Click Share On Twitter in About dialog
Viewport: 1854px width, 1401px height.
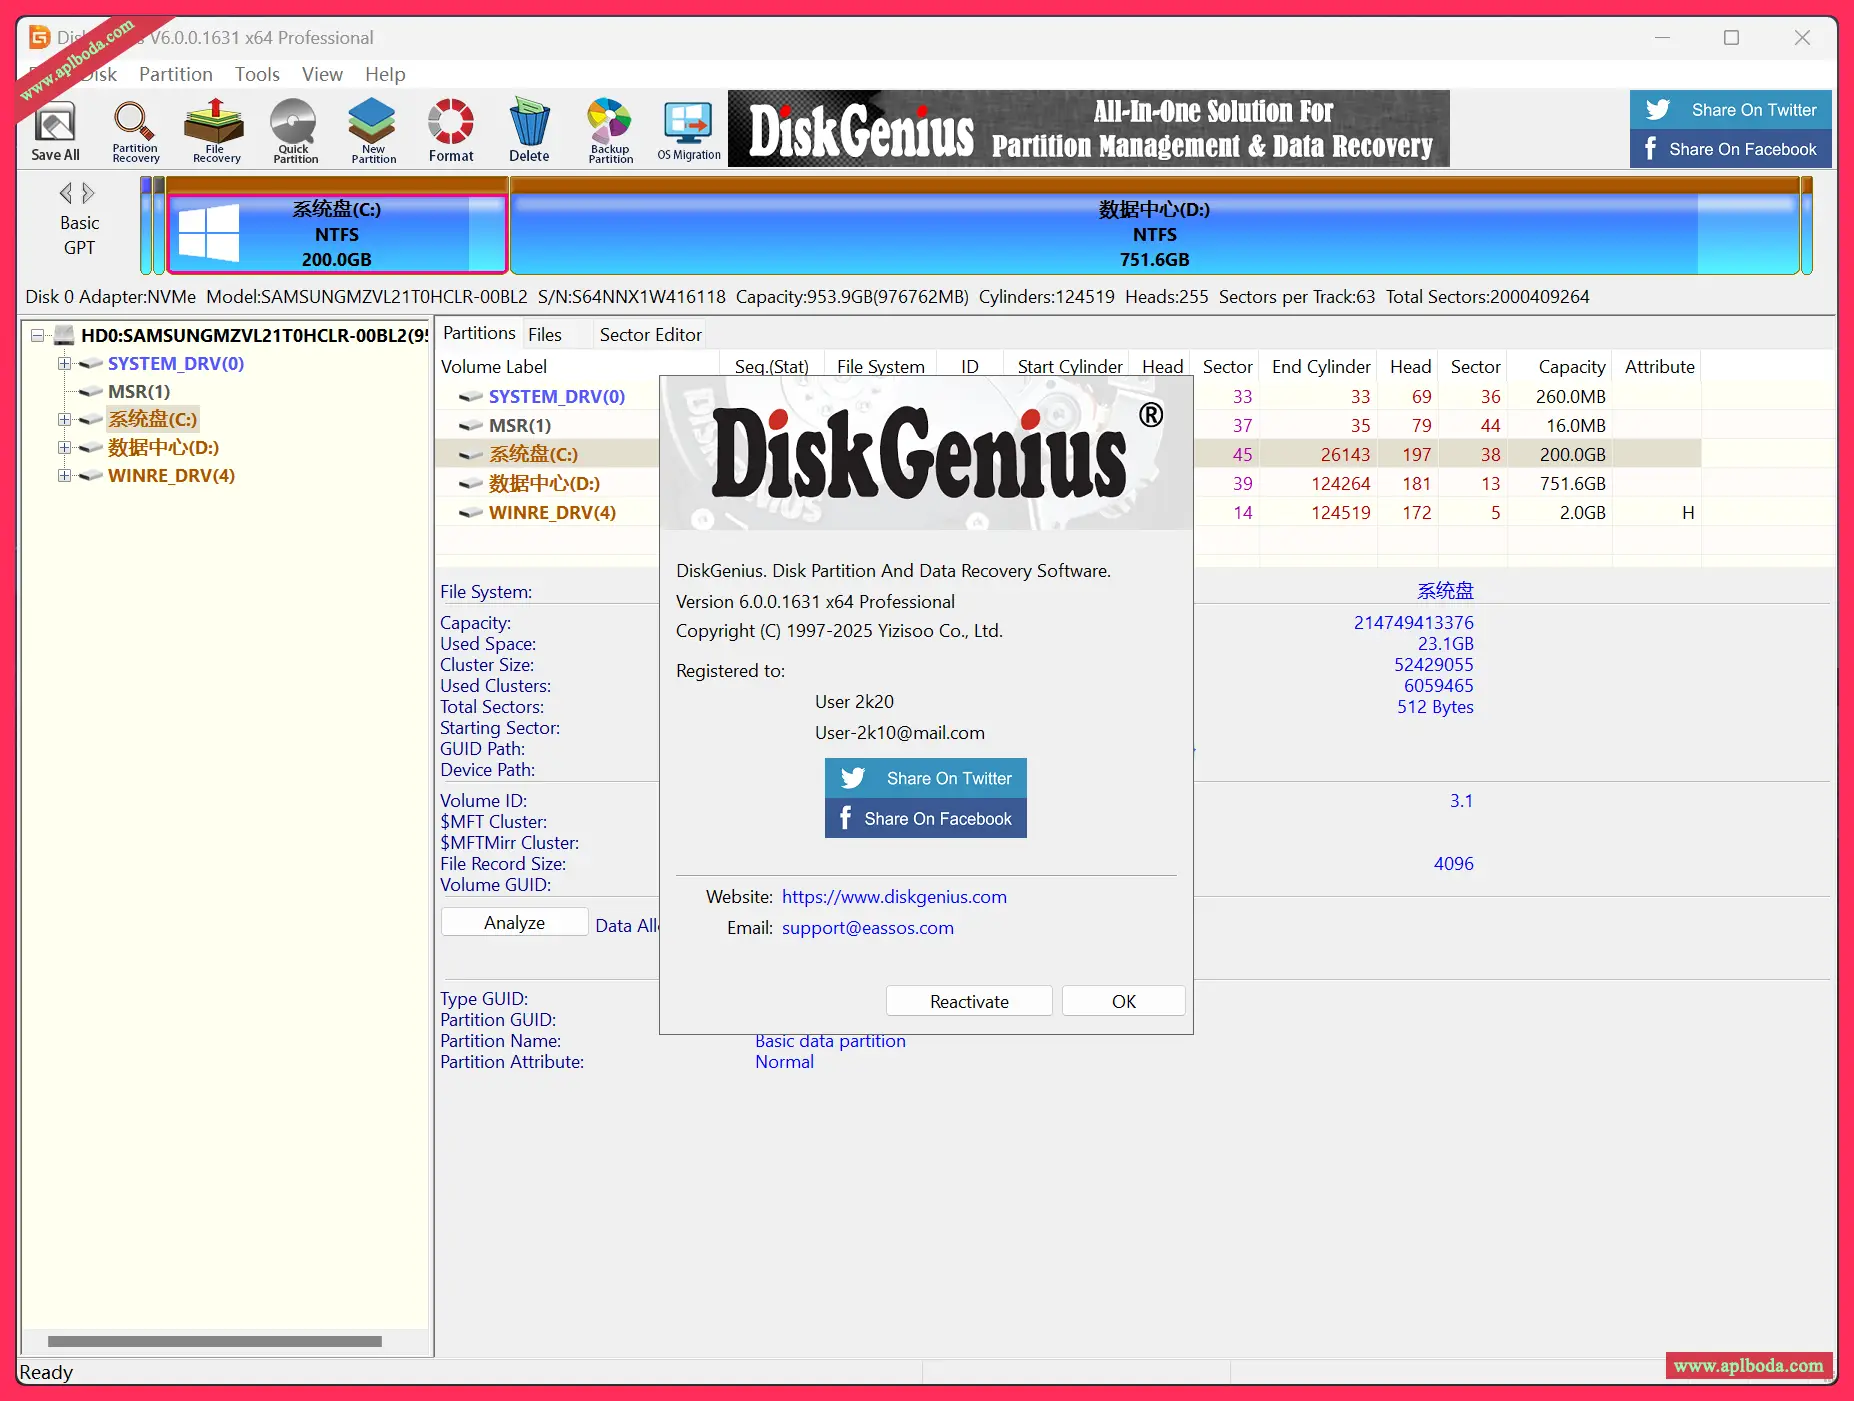[926, 778]
